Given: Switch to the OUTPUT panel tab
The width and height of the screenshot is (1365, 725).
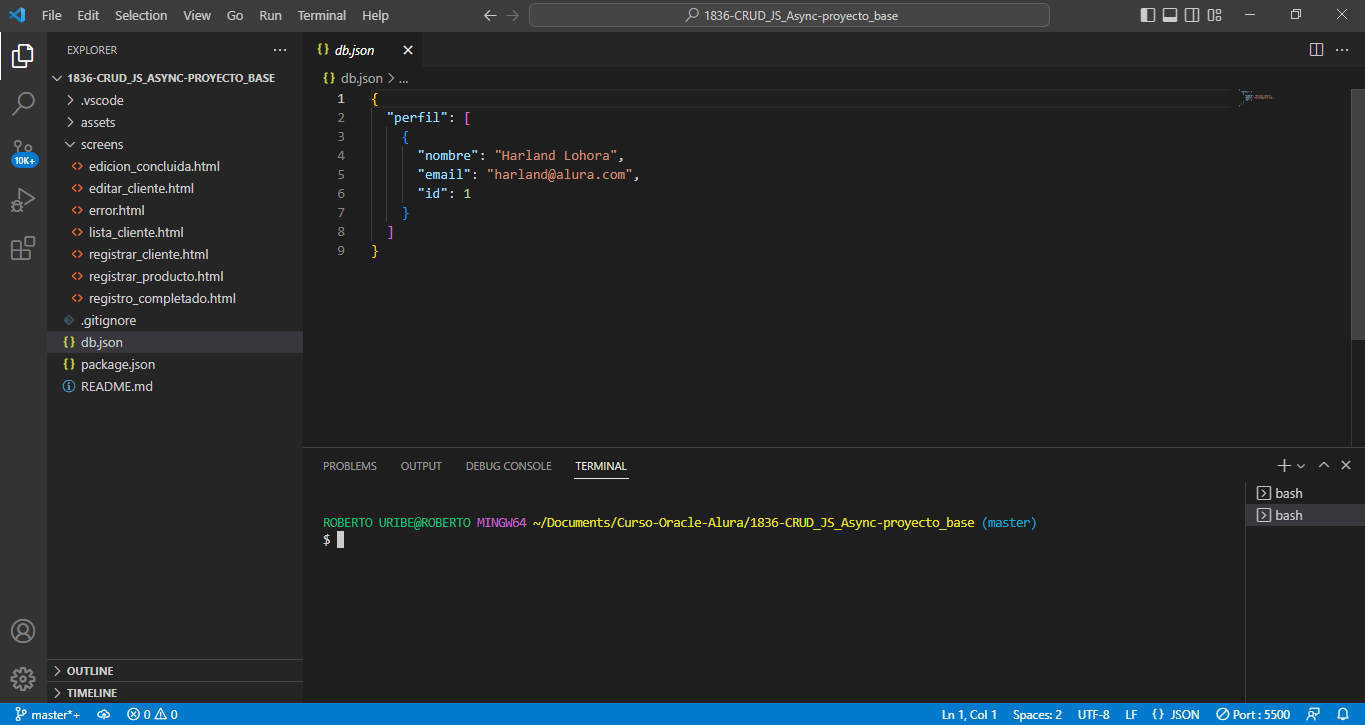Looking at the screenshot, I should click(x=421, y=466).
